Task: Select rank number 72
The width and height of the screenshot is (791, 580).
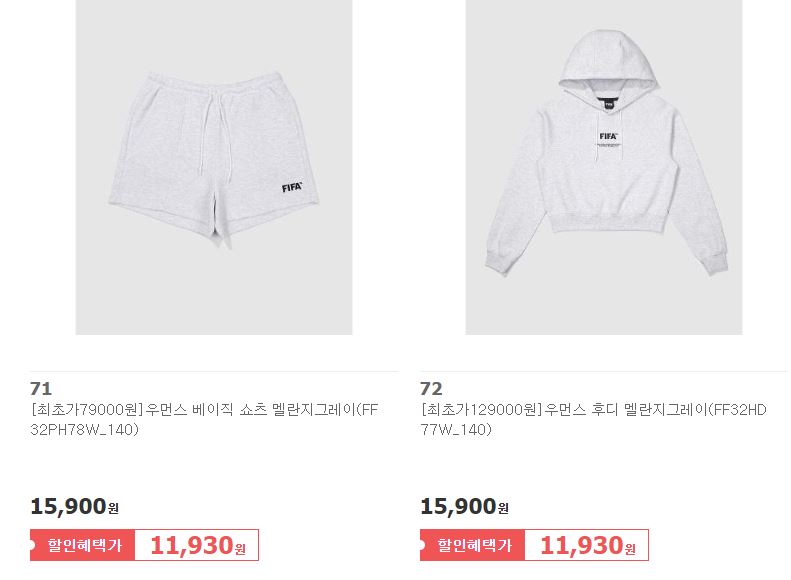Action: [431, 389]
